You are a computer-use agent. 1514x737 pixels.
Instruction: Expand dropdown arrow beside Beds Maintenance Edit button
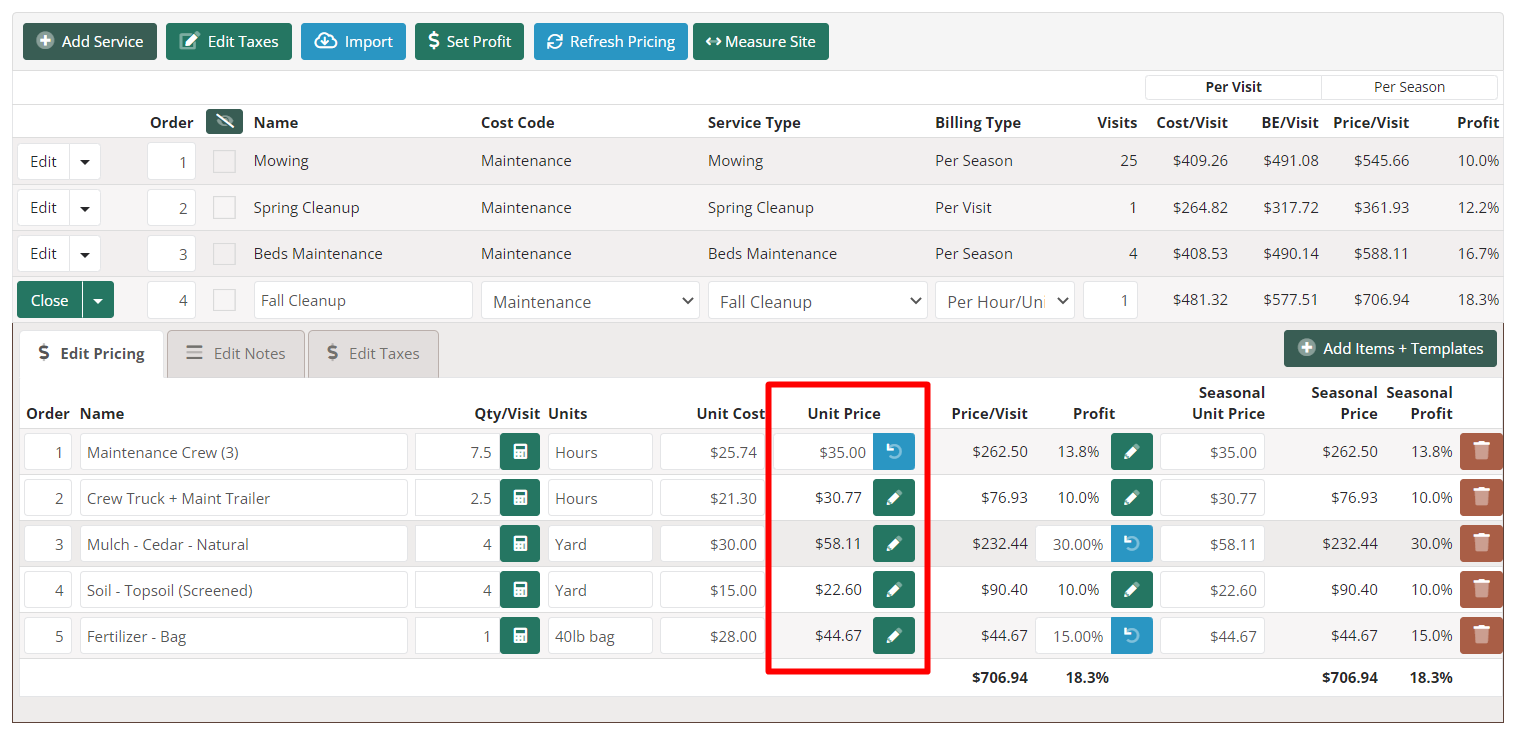point(85,254)
